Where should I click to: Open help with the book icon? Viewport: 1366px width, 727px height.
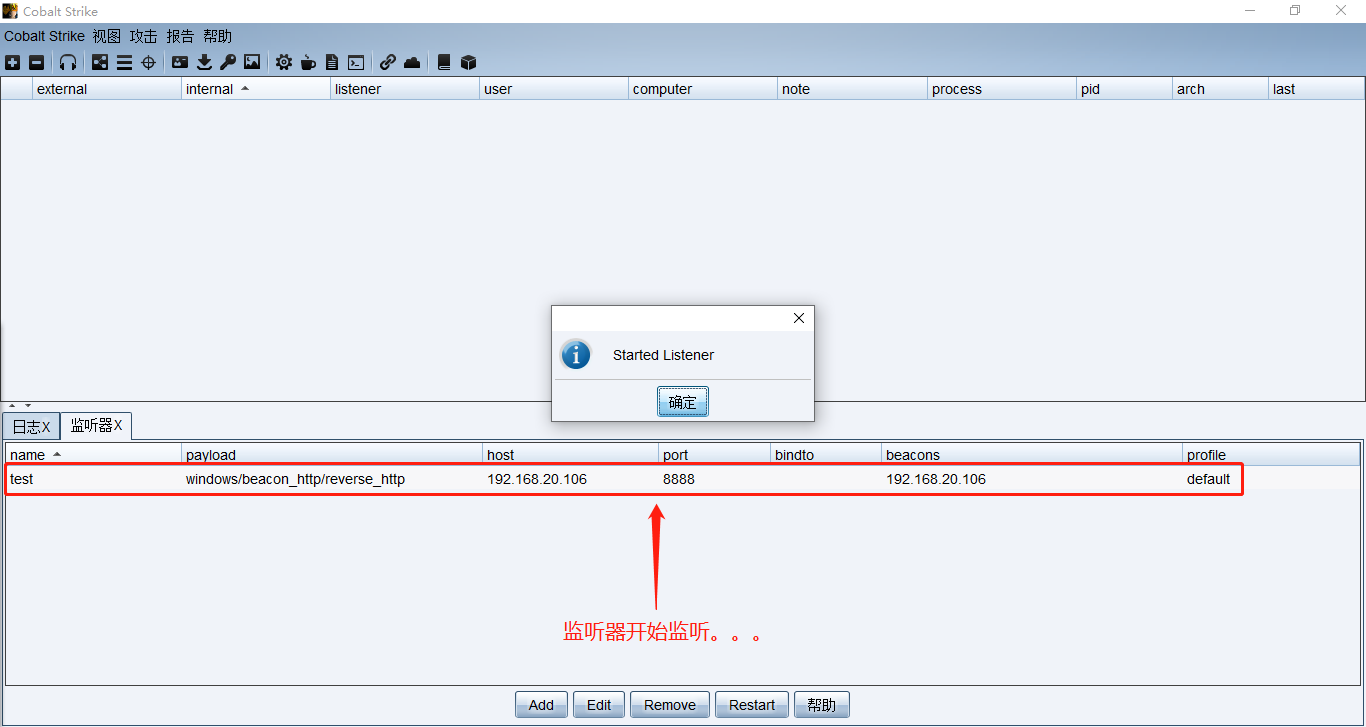click(x=444, y=62)
